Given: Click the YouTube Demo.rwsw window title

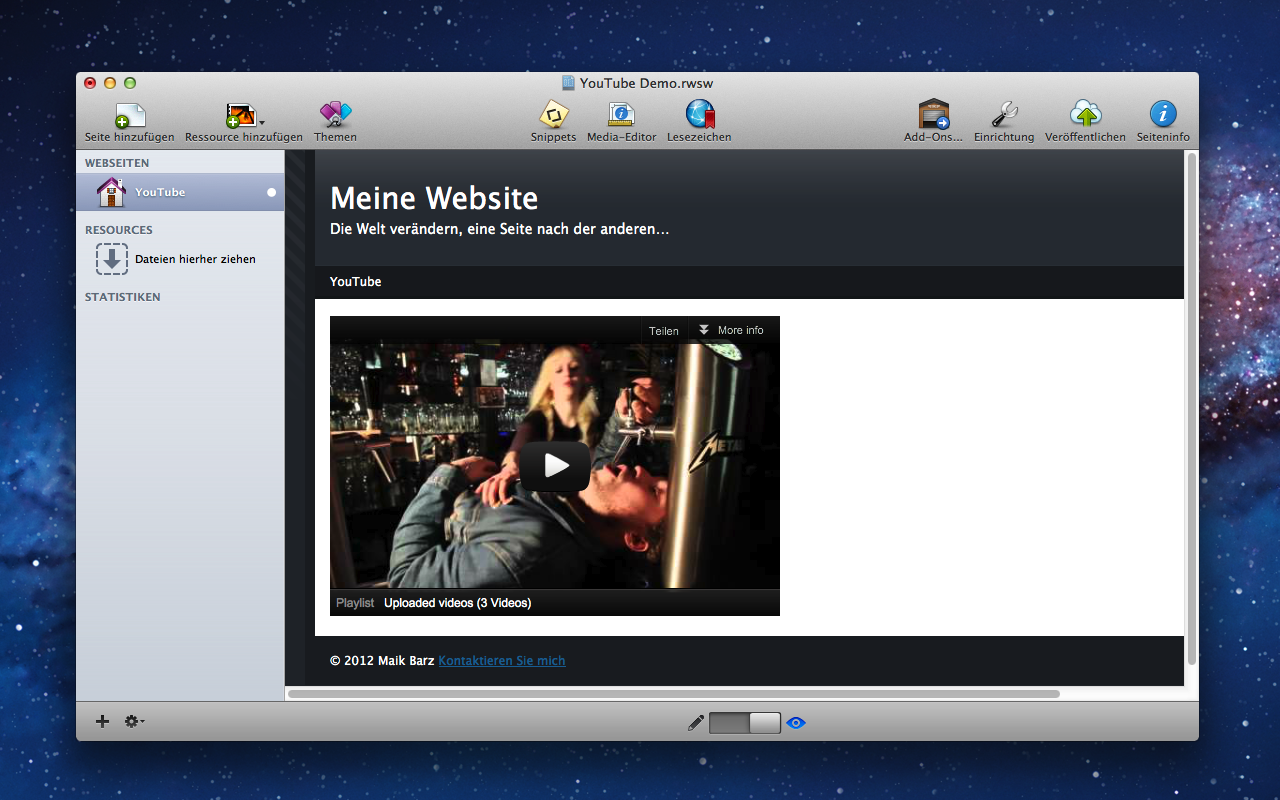Looking at the screenshot, I should tap(646, 83).
